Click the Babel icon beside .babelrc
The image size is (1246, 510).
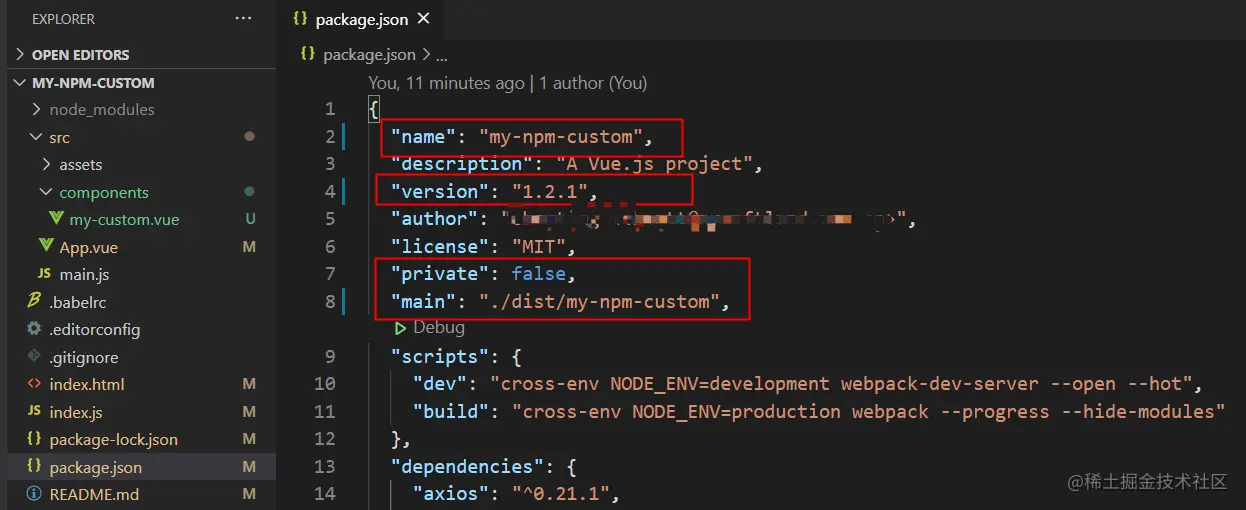34,301
